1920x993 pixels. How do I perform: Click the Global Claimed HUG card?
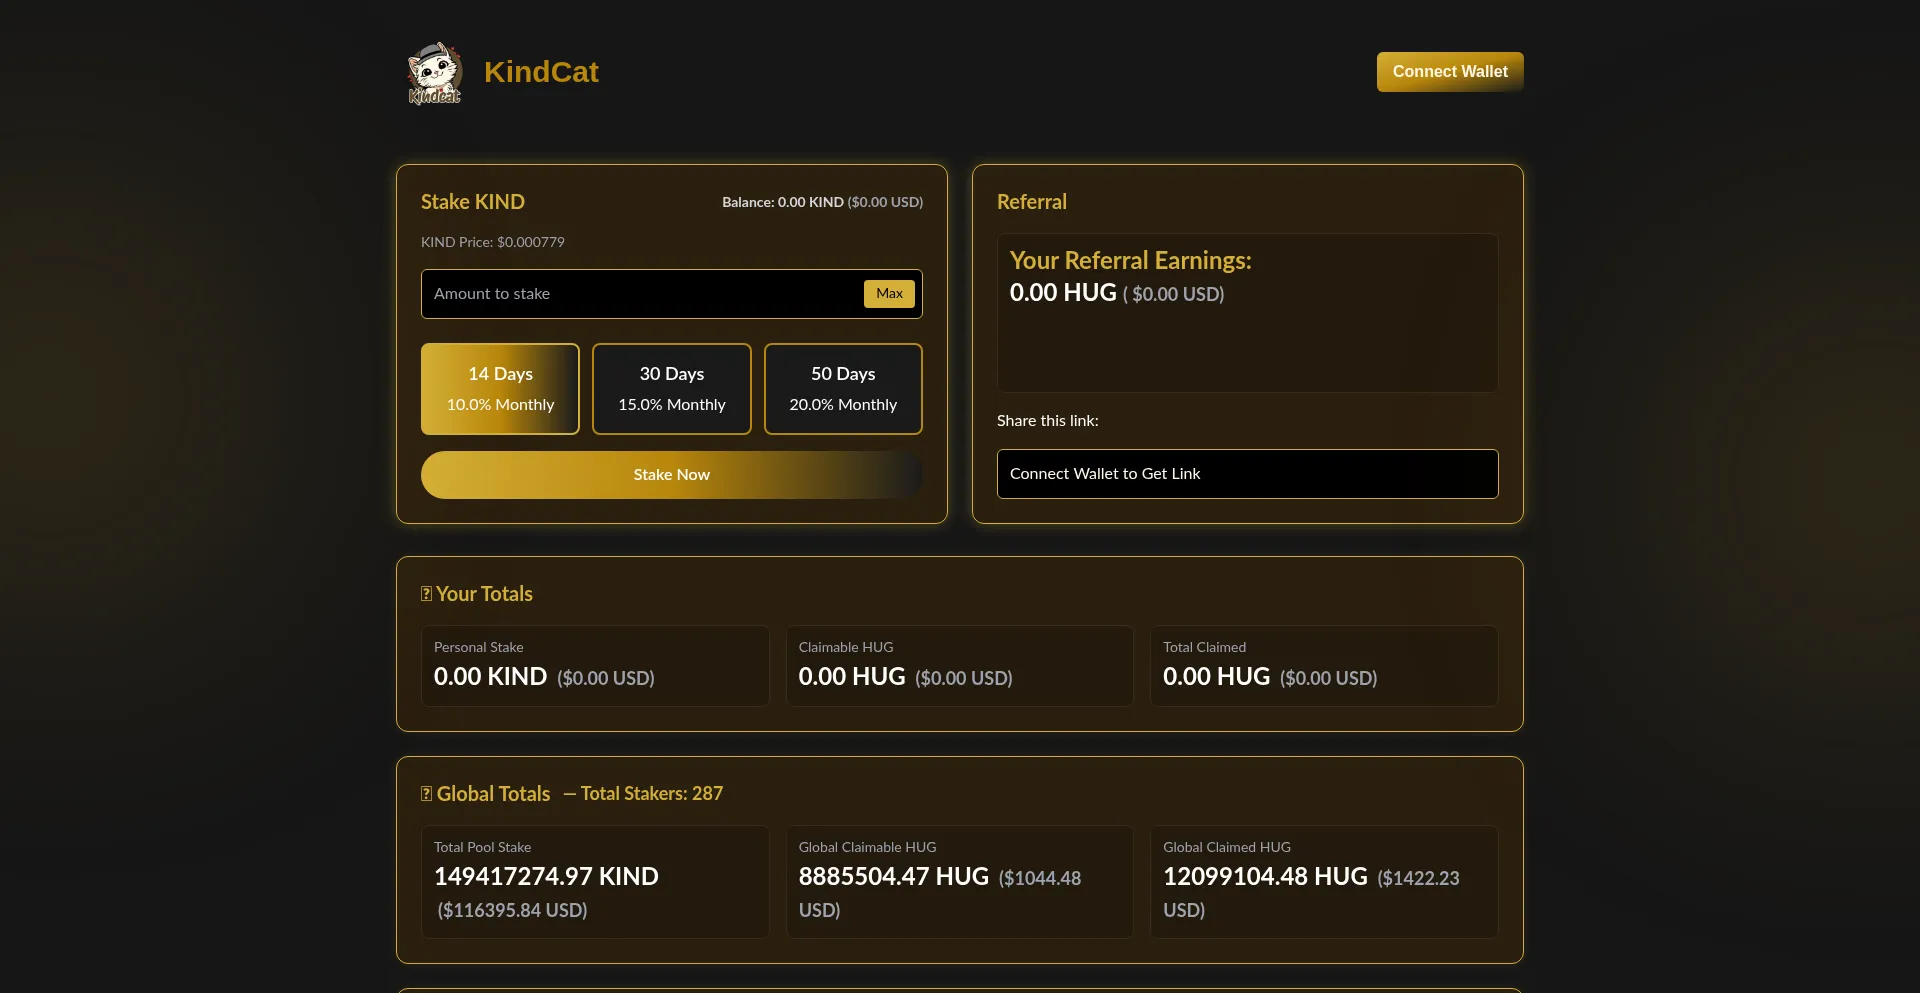point(1324,881)
